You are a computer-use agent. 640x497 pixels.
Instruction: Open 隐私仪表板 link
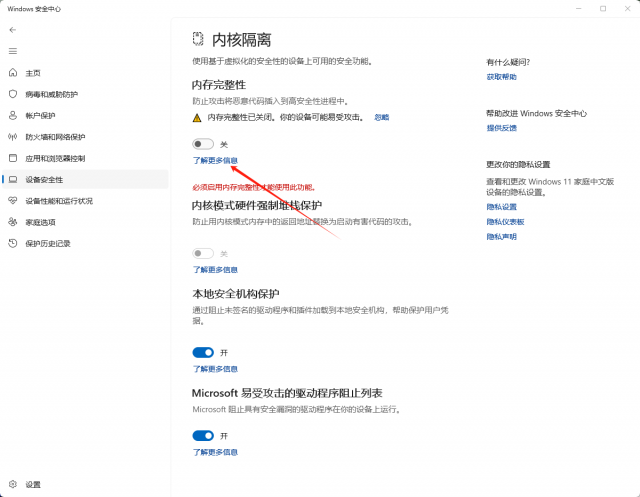tap(505, 221)
